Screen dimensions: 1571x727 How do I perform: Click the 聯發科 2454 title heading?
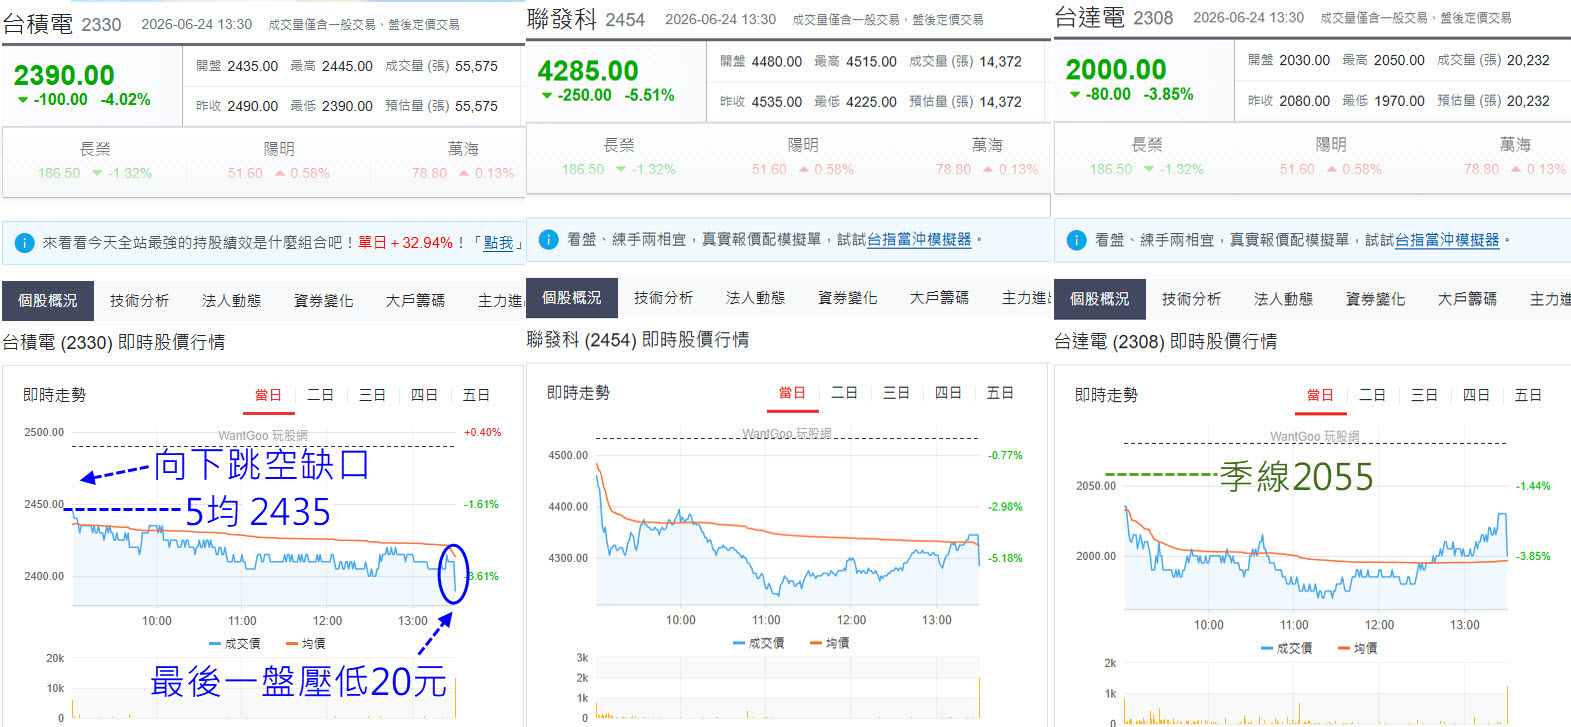tap(586, 19)
